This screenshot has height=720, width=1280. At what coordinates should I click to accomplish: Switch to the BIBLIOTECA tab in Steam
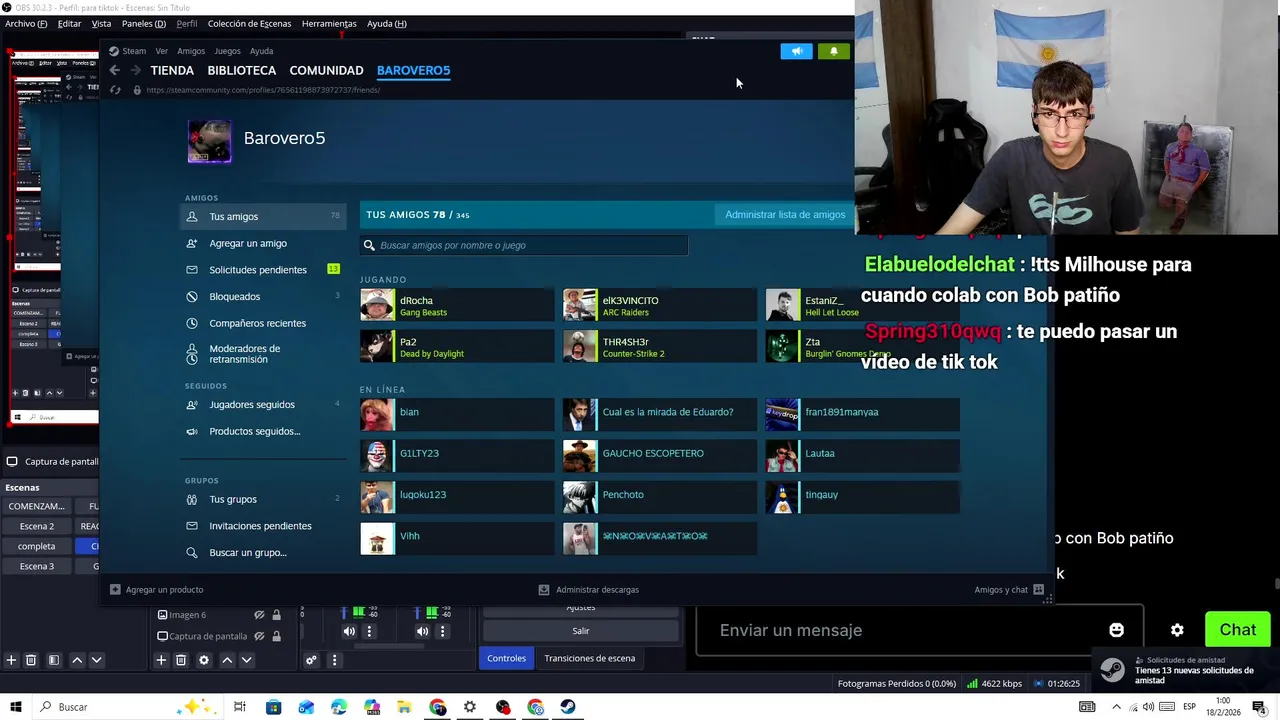coord(242,70)
